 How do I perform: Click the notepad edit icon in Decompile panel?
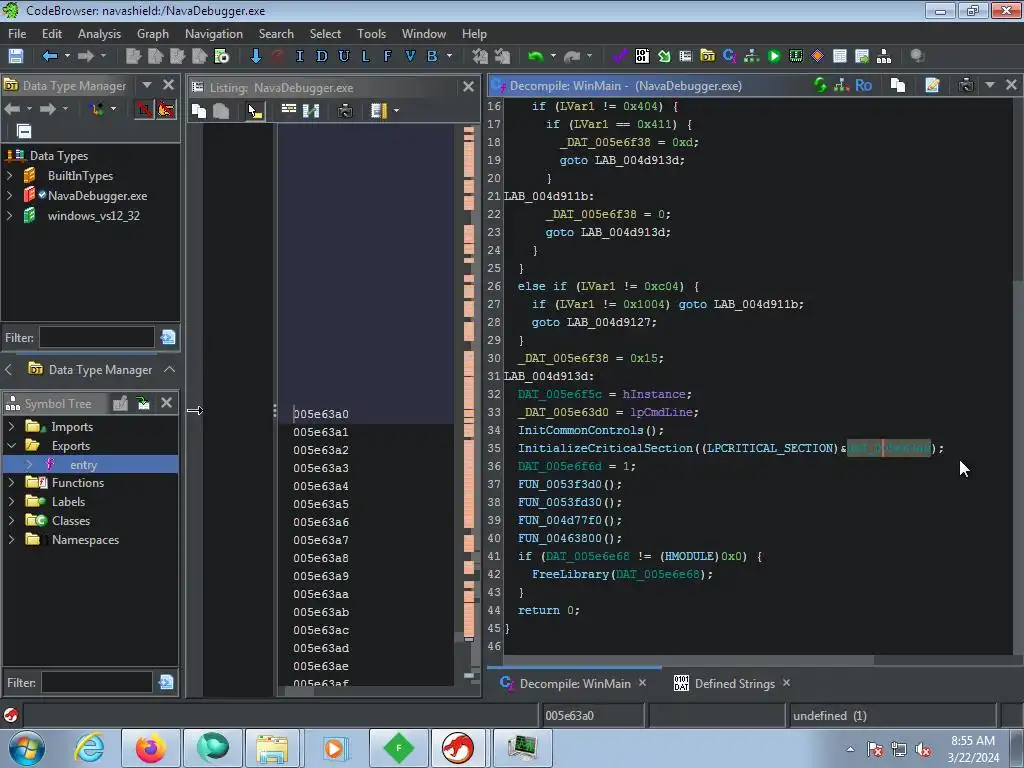click(x=932, y=85)
